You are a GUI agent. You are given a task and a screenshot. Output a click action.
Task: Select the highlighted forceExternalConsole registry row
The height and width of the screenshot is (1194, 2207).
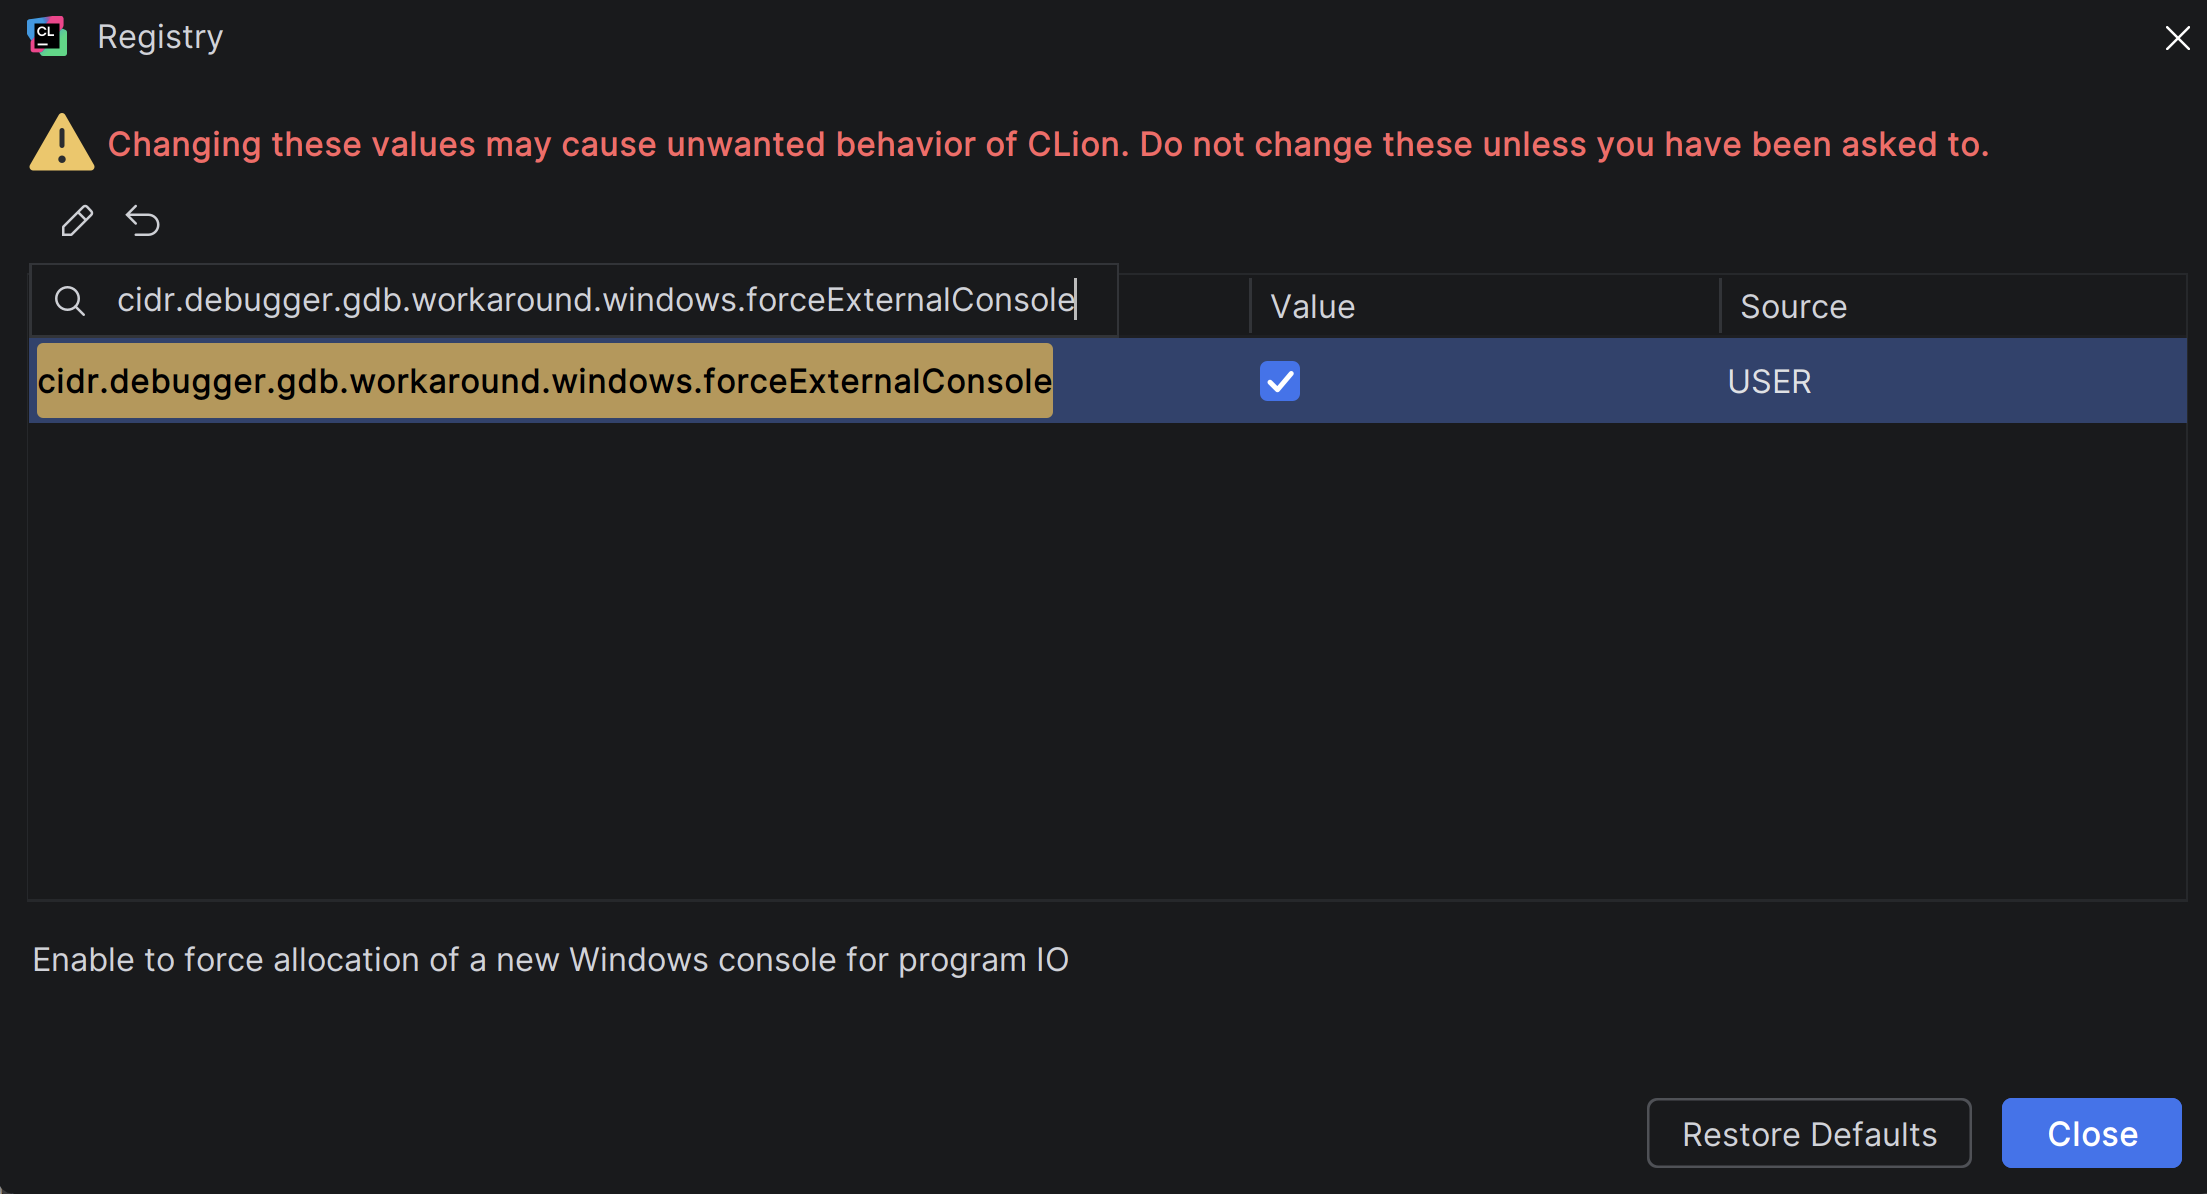pos(545,381)
